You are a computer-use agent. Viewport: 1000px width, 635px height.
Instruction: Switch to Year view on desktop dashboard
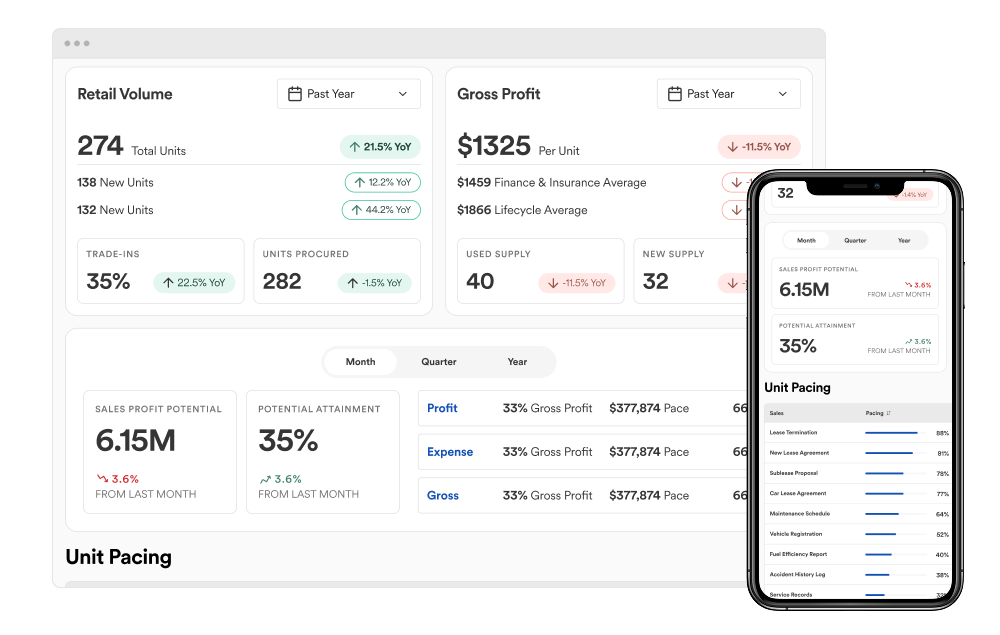tap(517, 362)
